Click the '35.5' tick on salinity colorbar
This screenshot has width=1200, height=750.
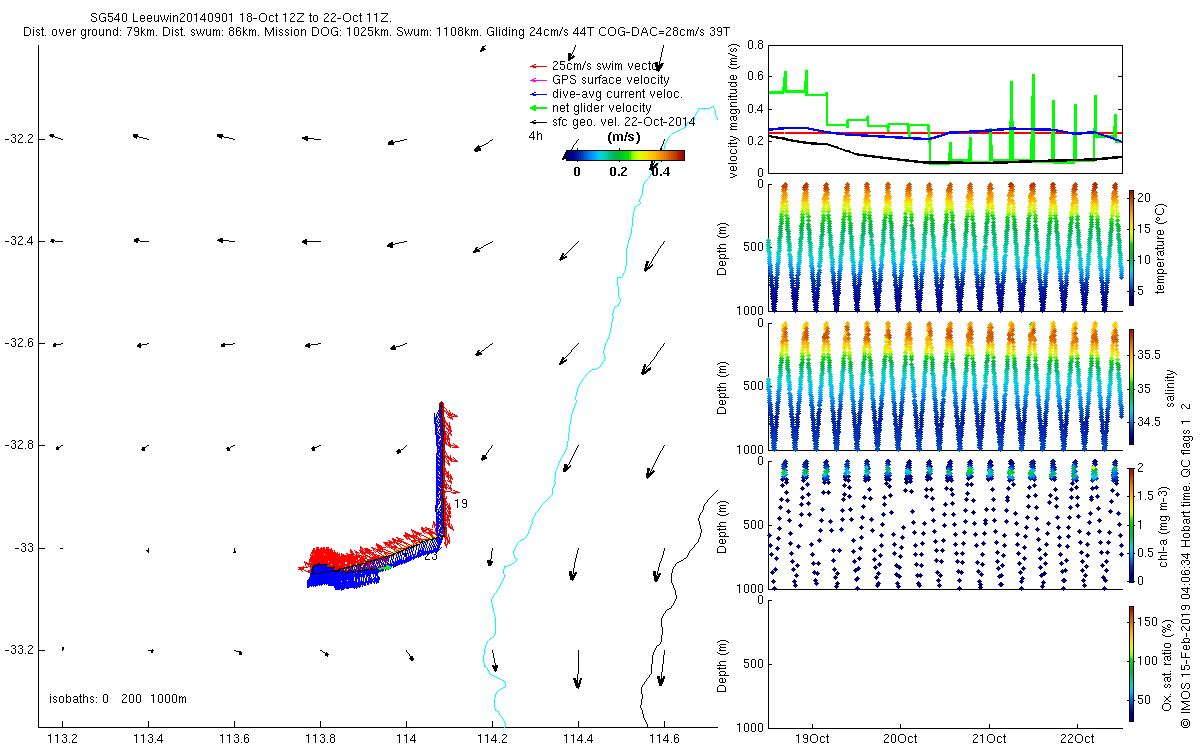(x=1149, y=355)
